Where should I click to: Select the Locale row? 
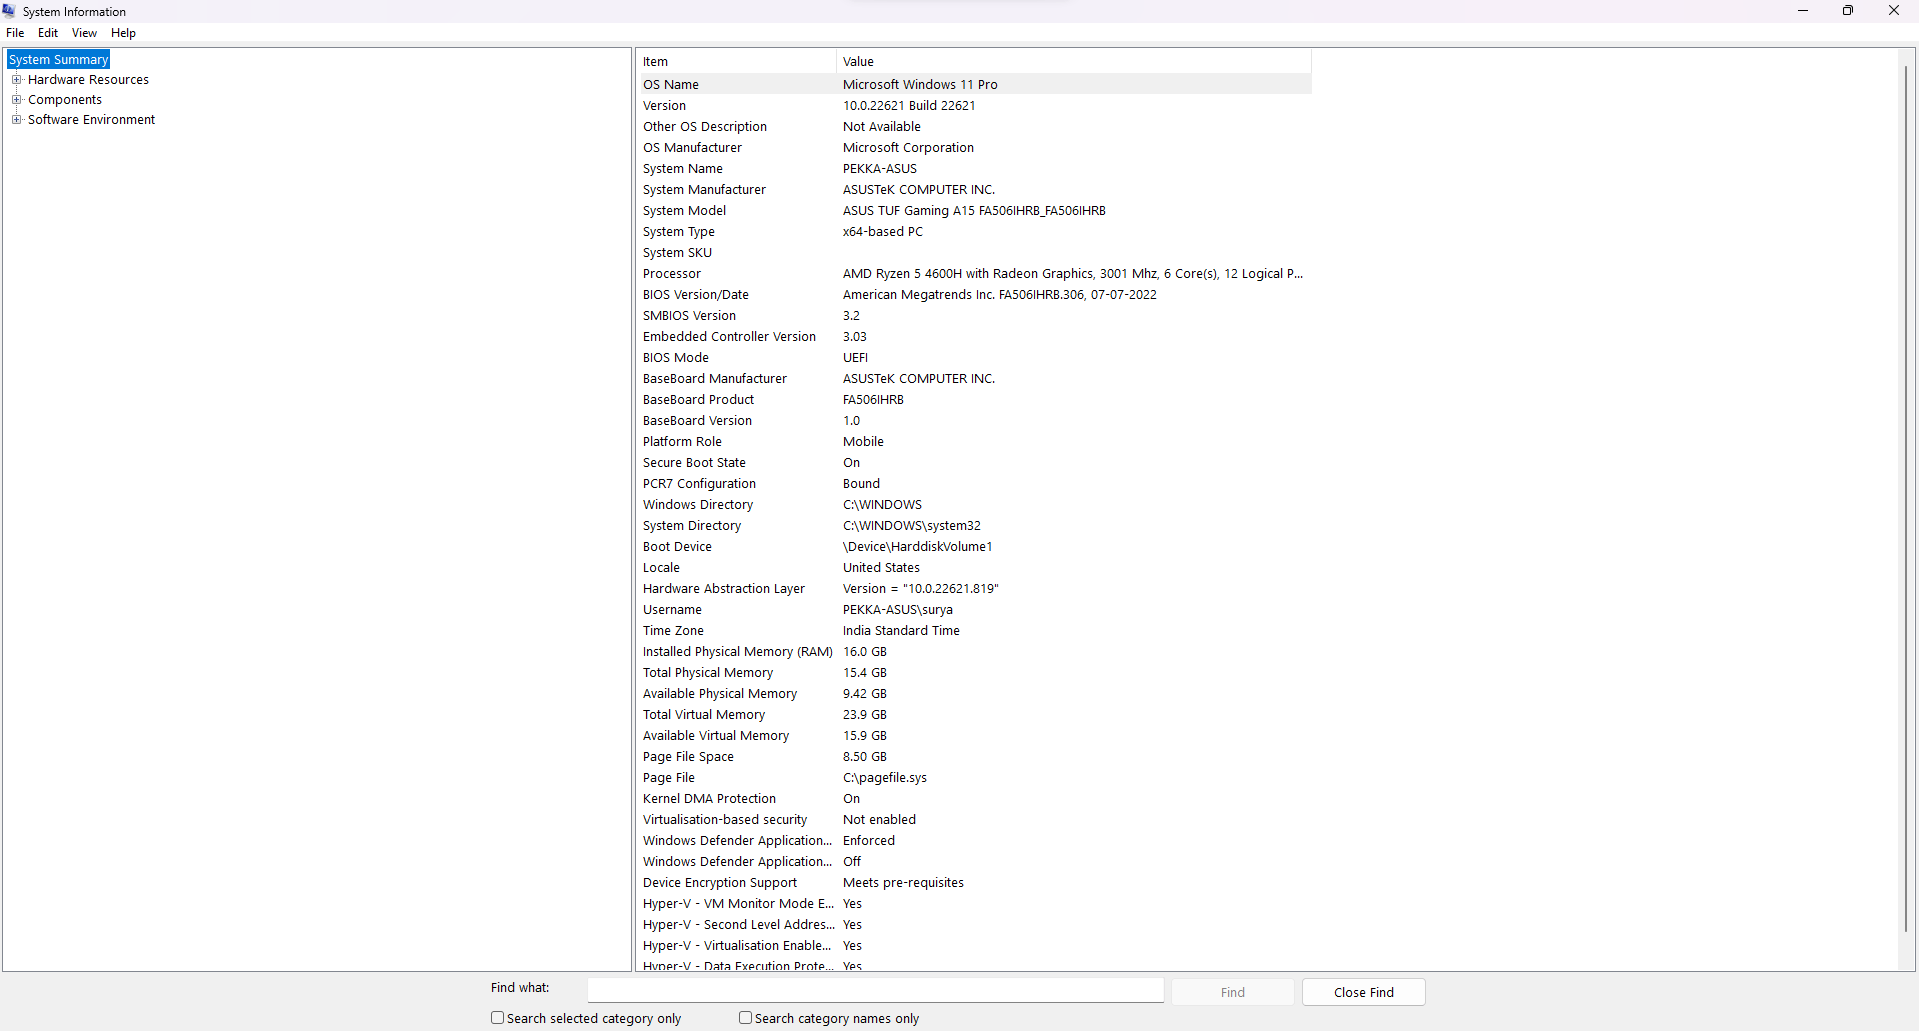[975, 568]
